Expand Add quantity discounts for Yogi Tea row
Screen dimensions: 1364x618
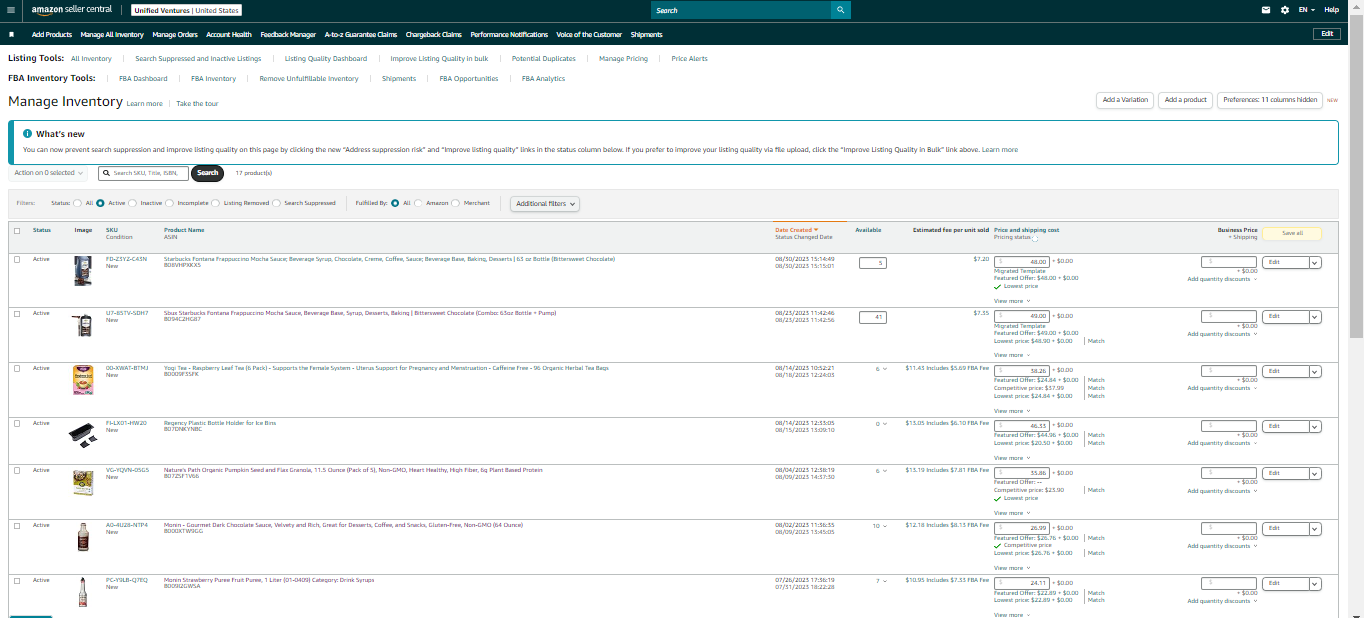pyautogui.click(x=1222, y=389)
